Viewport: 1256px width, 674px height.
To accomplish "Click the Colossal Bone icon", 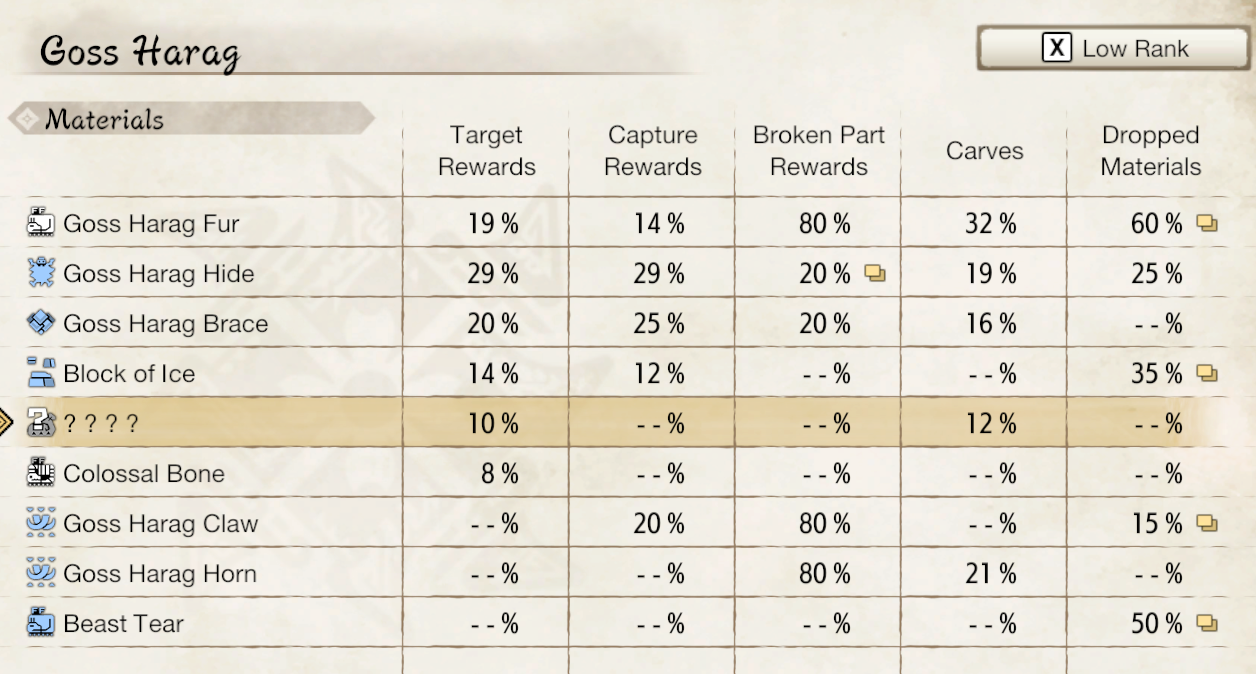I will click(40, 473).
